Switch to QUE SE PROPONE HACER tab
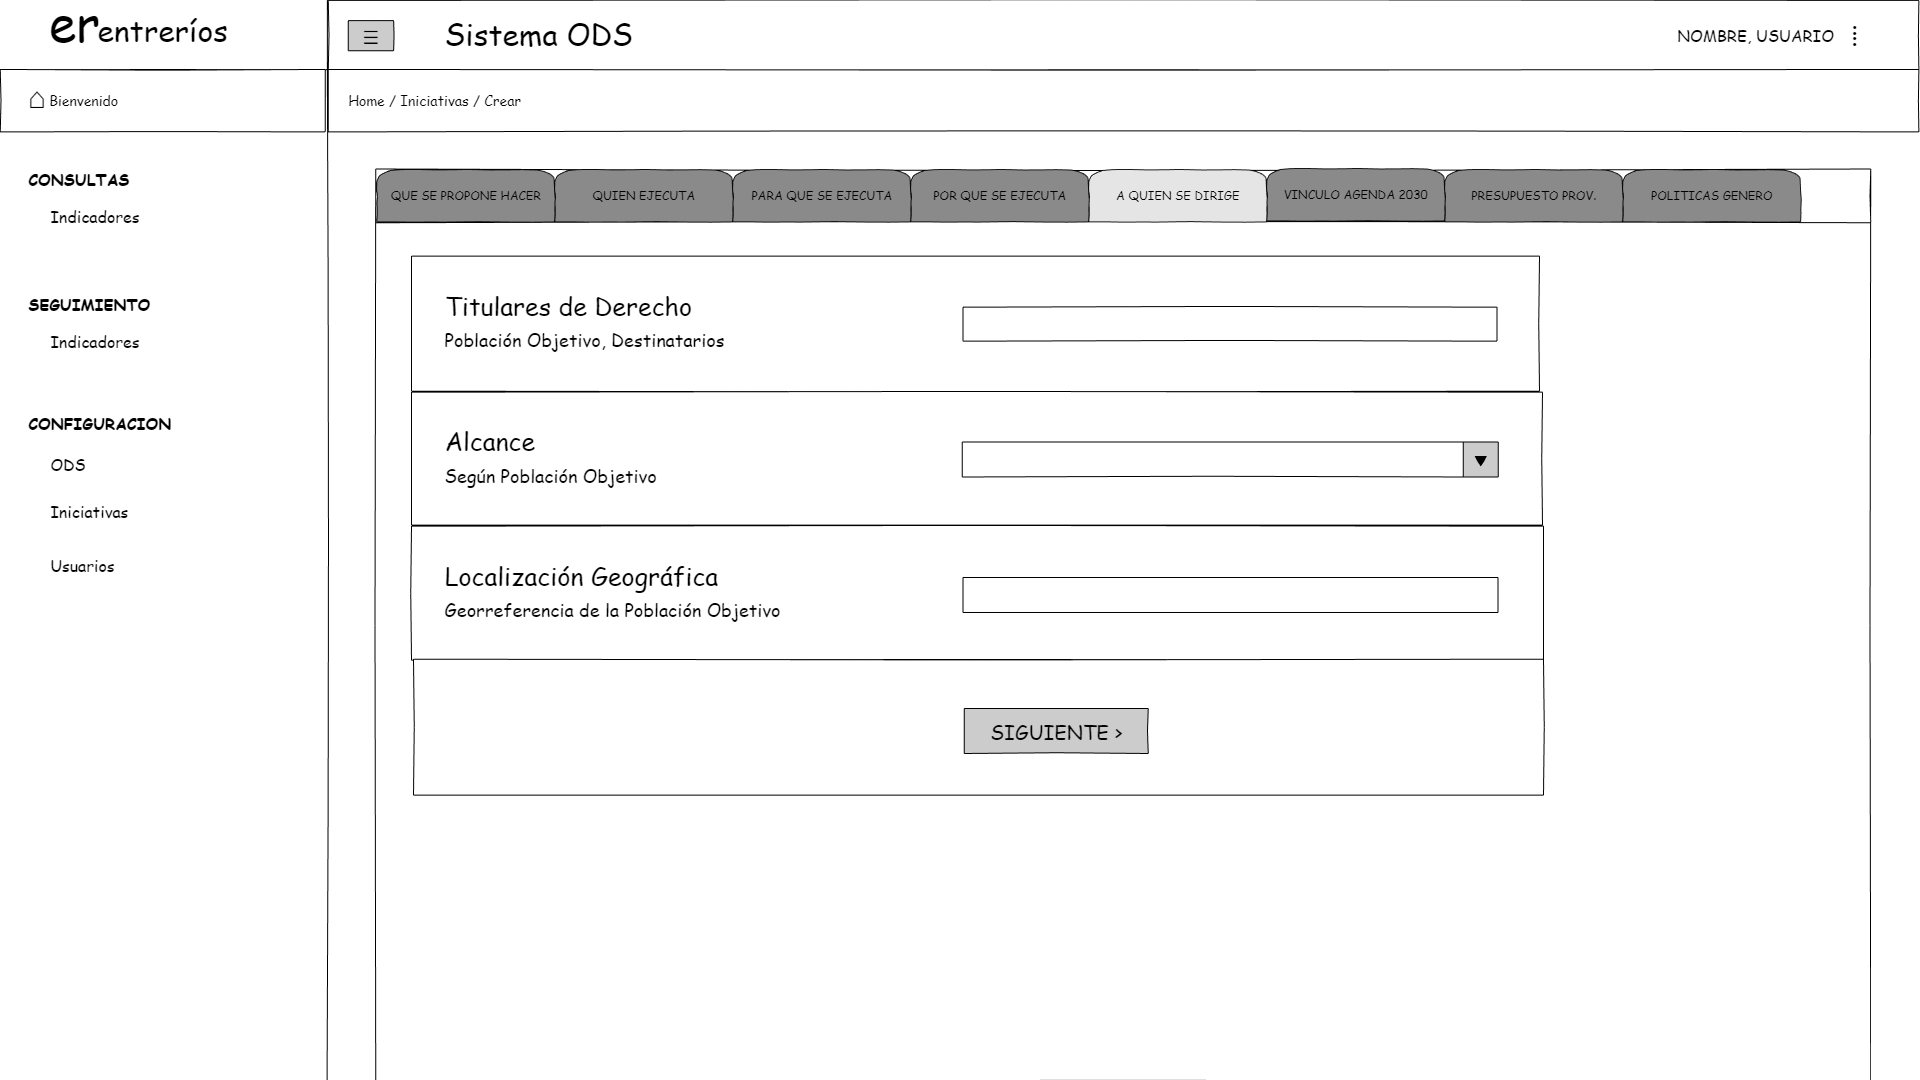This screenshot has height=1080, width=1920. [x=465, y=196]
